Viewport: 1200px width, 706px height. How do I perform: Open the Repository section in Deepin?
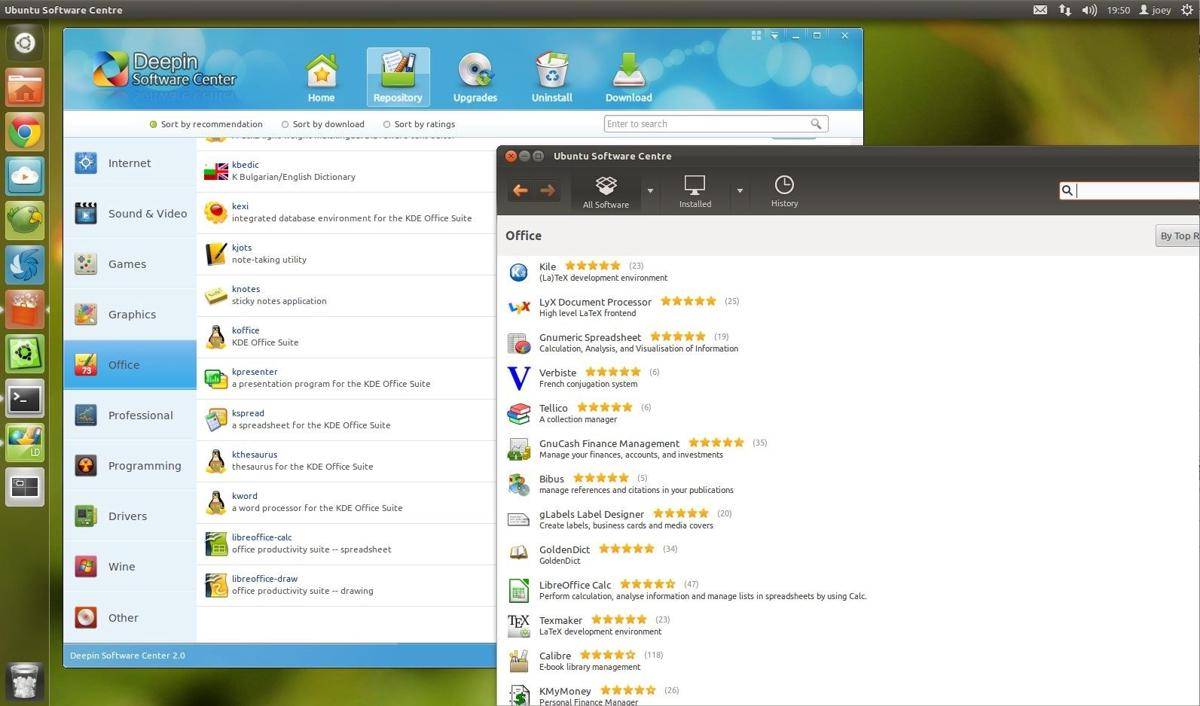click(398, 77)
